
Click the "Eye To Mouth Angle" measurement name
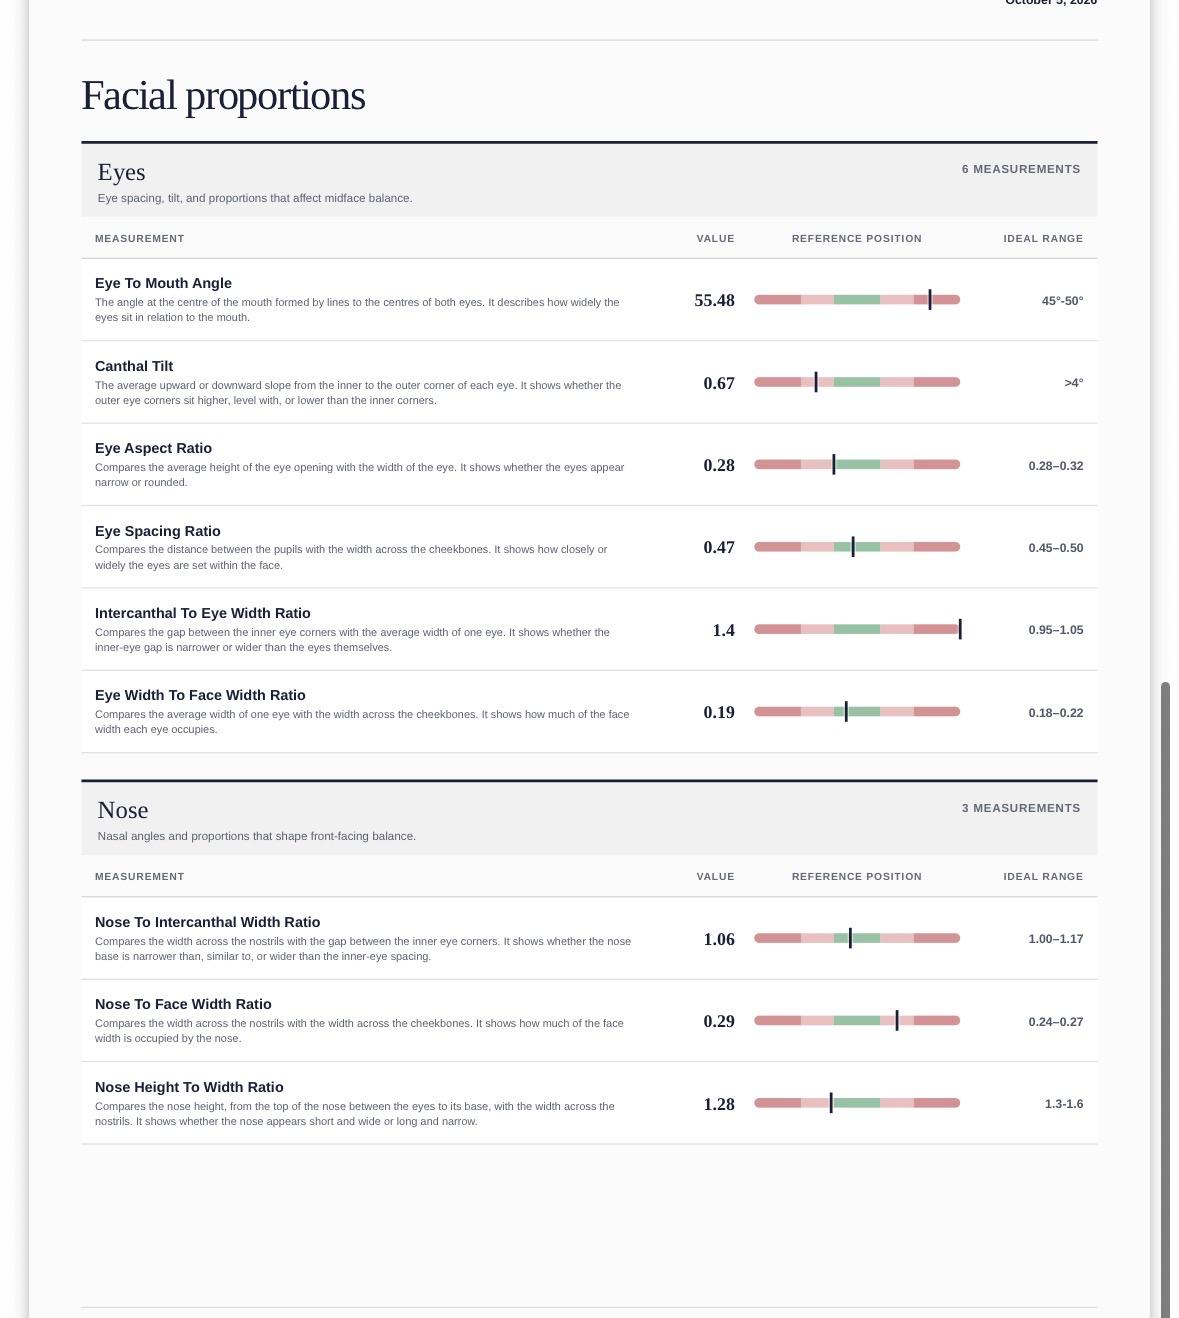click(x=163, y=283)
